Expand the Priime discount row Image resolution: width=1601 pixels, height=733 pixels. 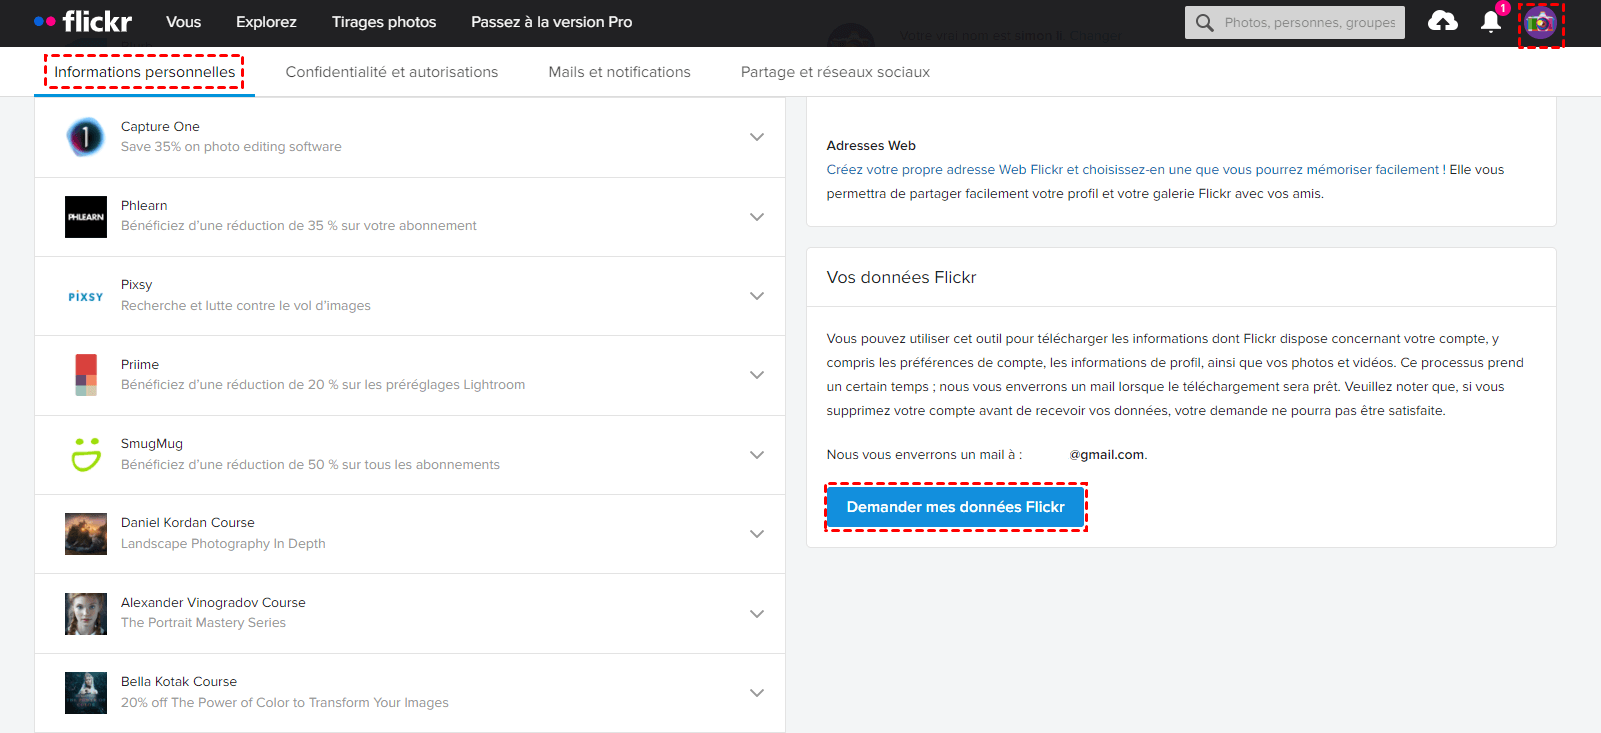757,375
